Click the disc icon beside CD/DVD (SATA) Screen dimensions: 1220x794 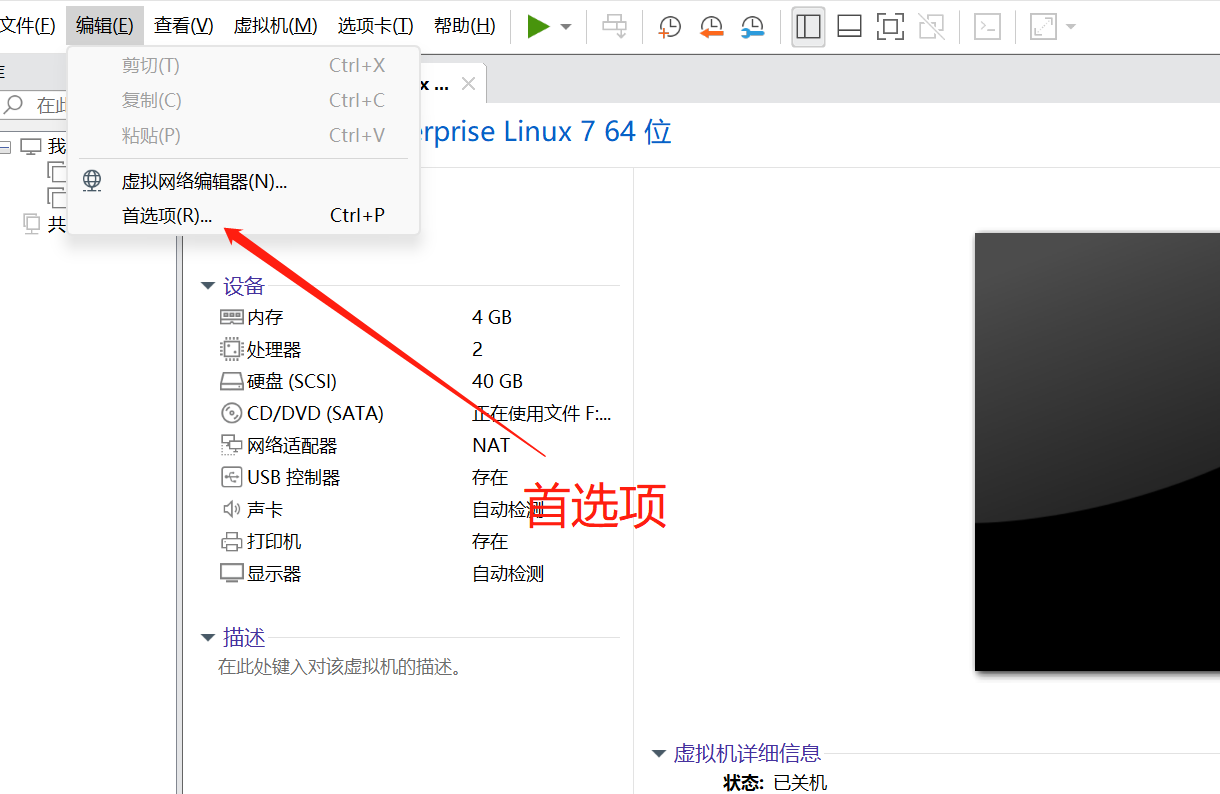pyautogui.click(x=231, y=413)
